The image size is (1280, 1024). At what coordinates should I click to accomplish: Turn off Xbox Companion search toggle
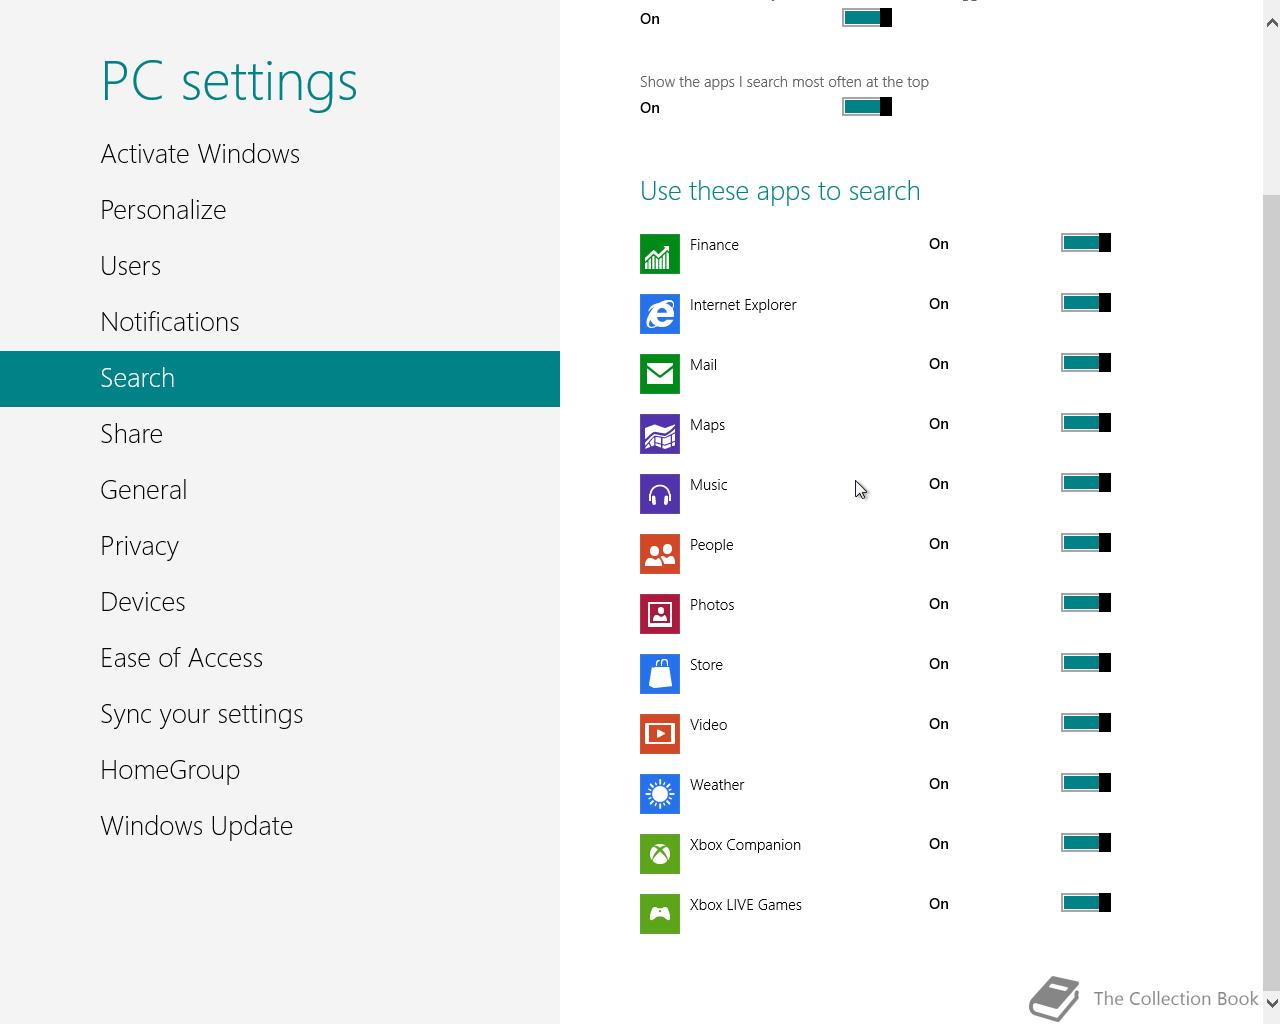[x=1086, y=843]
